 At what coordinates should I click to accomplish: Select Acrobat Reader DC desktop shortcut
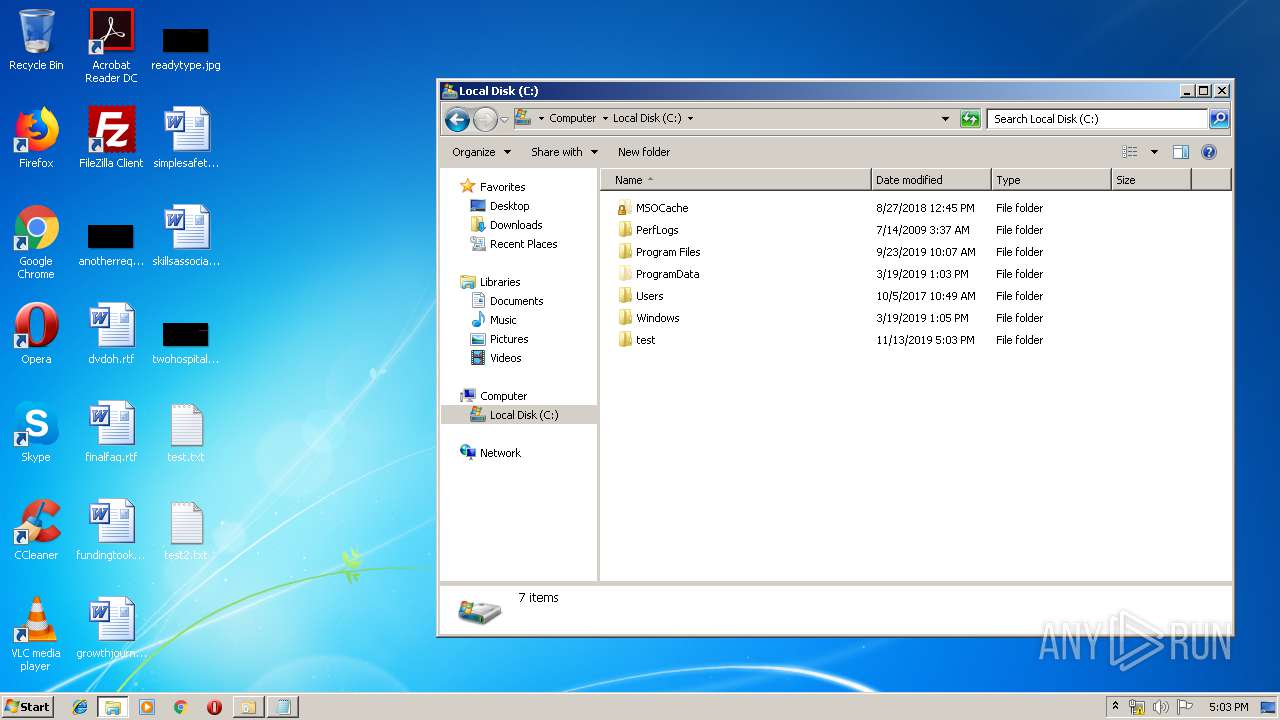click(111, 46)
